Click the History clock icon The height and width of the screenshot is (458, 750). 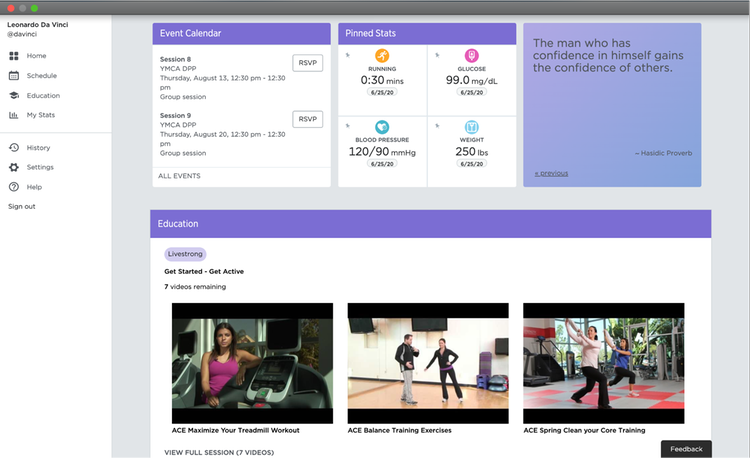(x=14, y=148)
